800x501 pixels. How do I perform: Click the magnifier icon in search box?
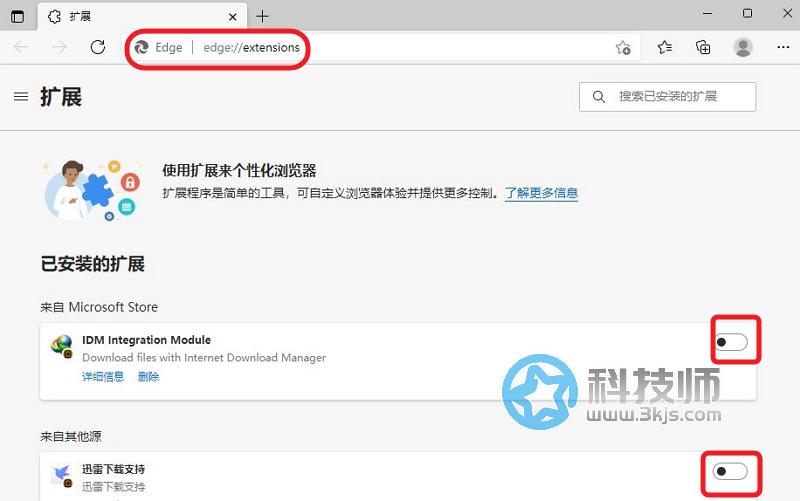(599, 96)
